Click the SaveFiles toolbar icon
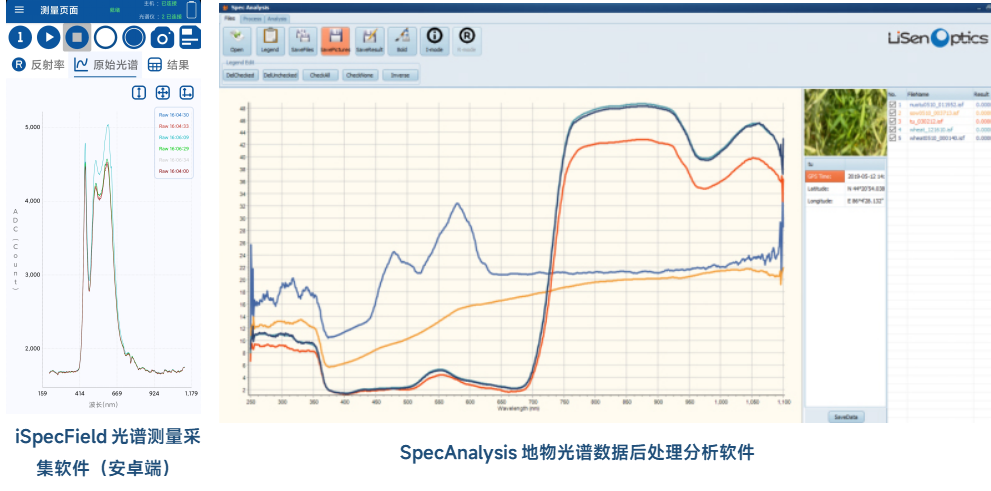991x491 pixels. coord(303,41)
